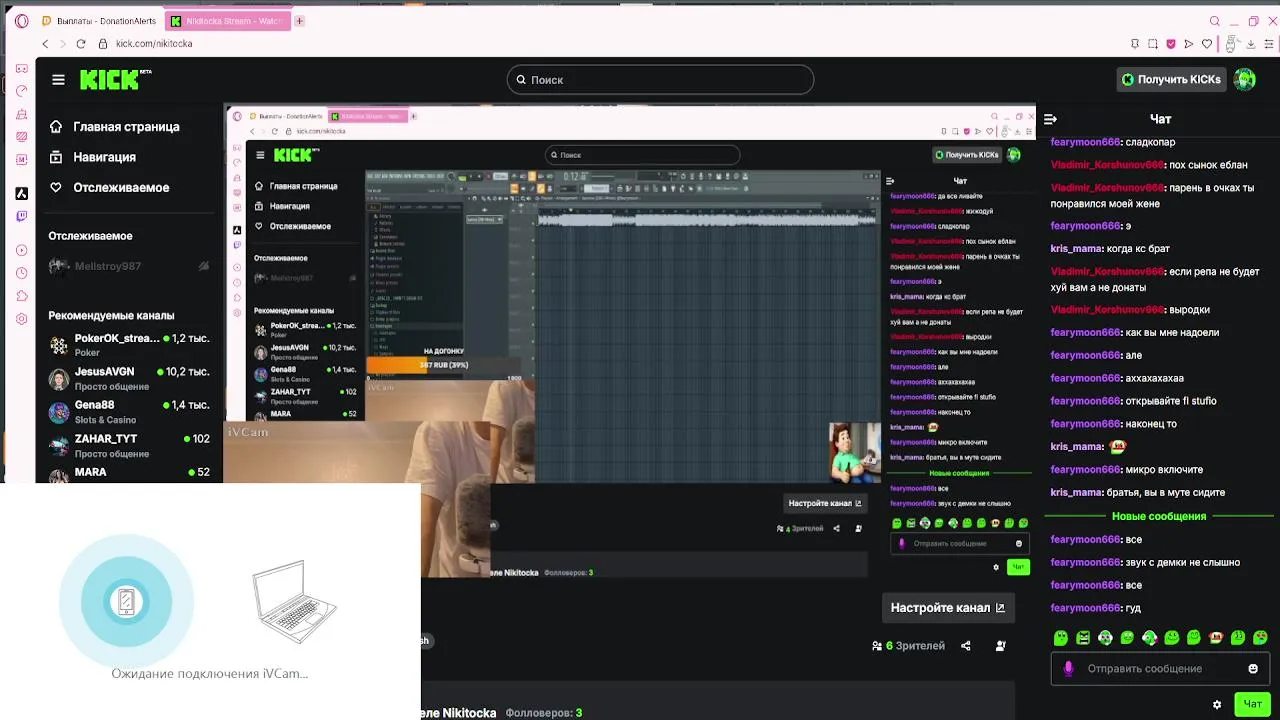Click the pin icon in the address bar
The width and height of the screenshot is (1280, 720).
1135,44
